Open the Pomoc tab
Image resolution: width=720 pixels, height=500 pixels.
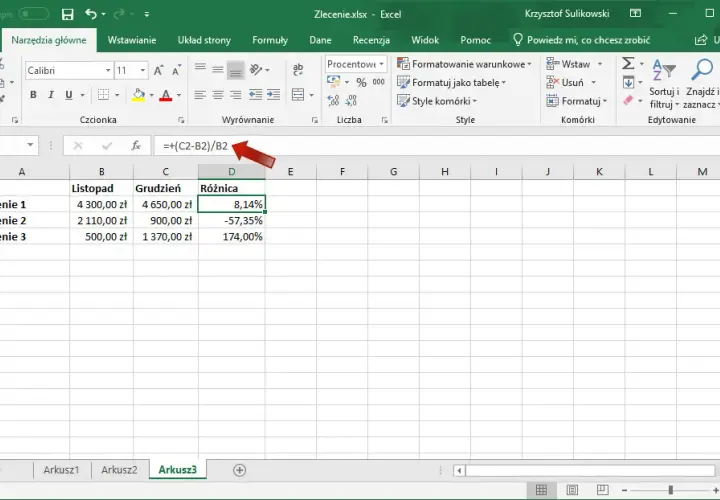476,40
